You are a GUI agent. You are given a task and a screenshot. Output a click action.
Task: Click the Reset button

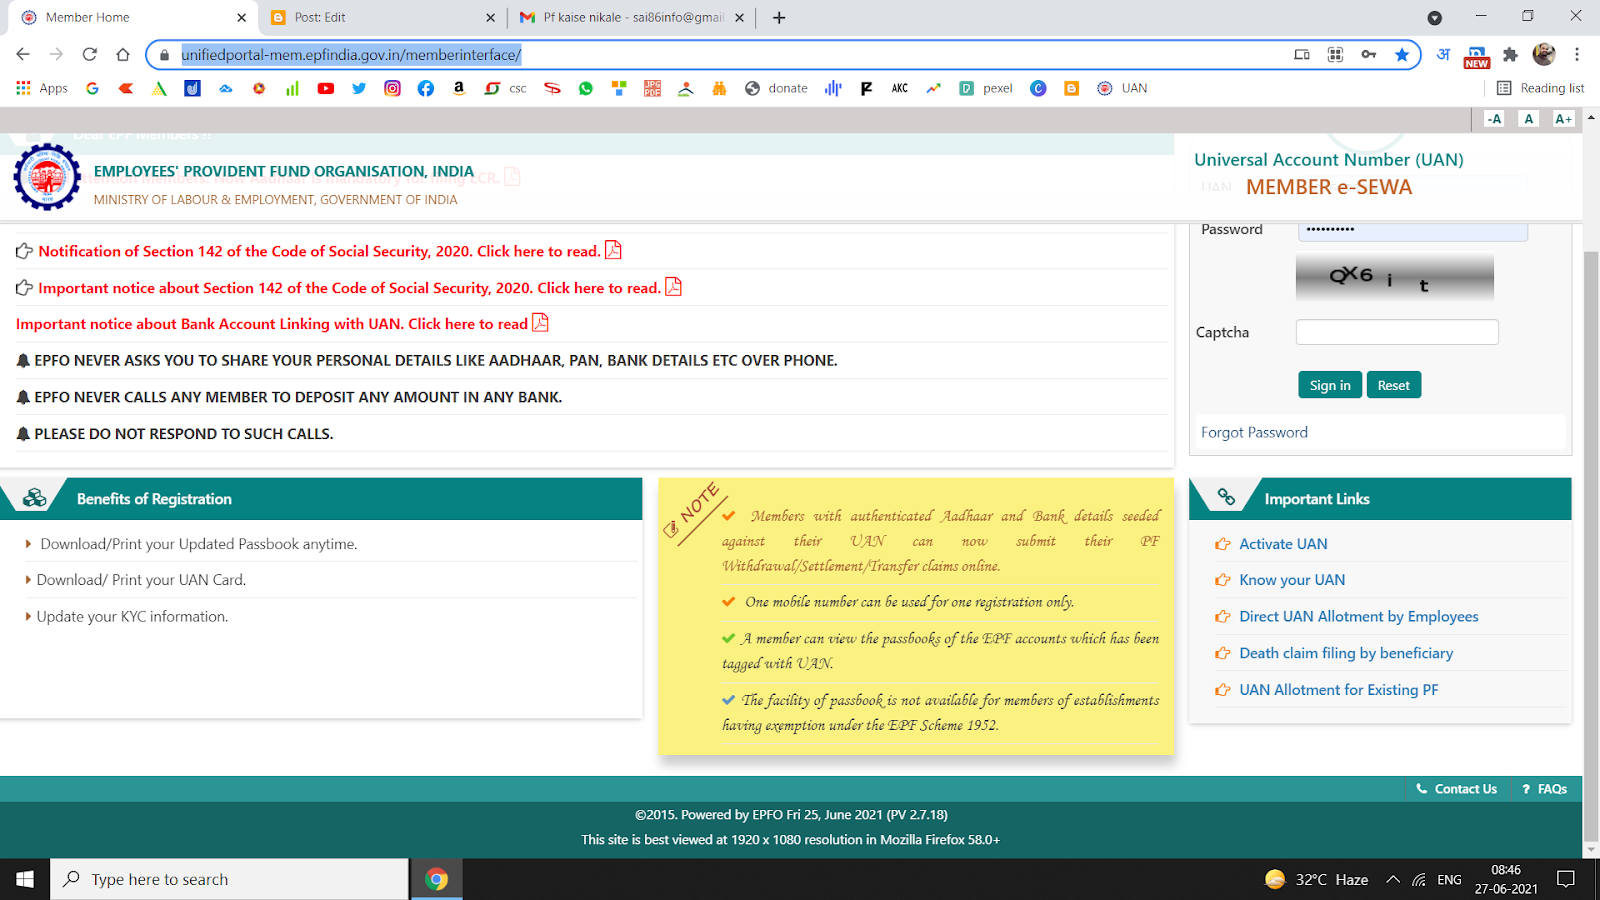pos(1394,385)
